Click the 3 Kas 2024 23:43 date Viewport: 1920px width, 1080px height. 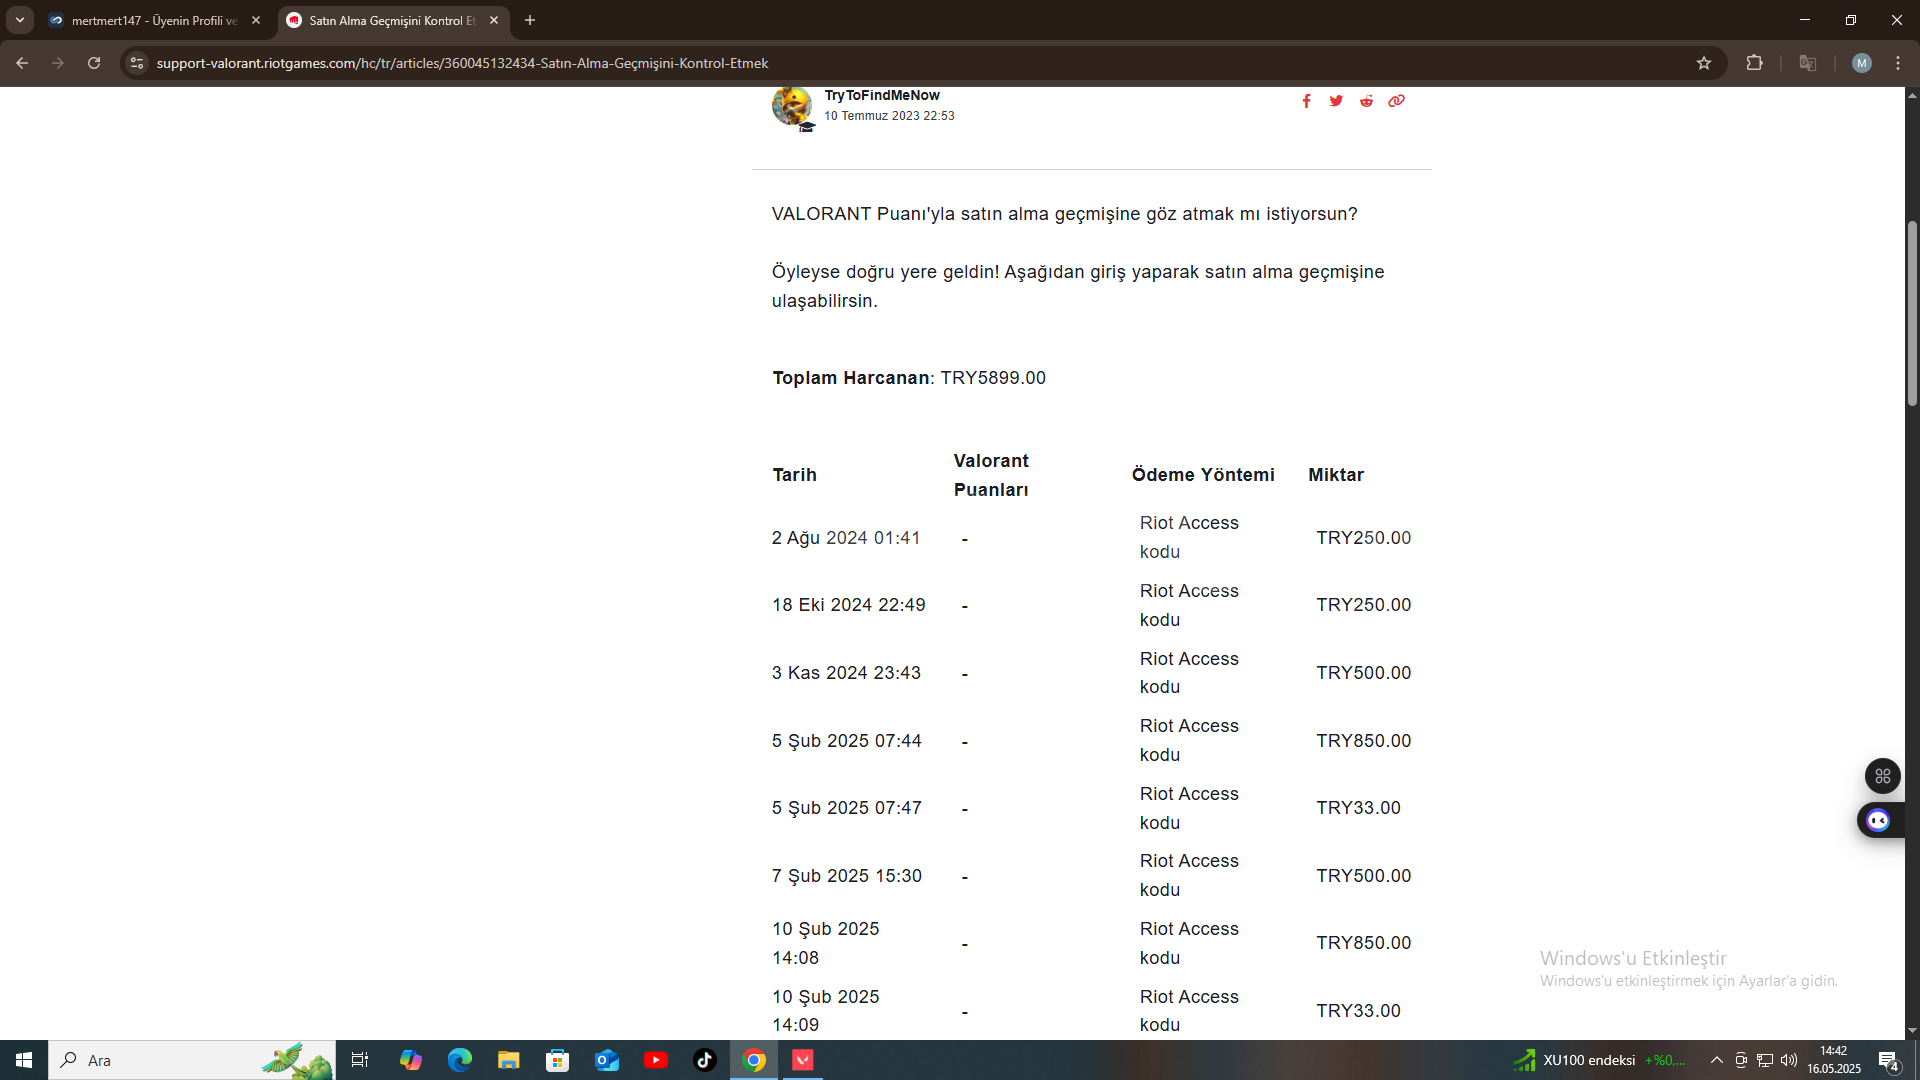(846, 673)
